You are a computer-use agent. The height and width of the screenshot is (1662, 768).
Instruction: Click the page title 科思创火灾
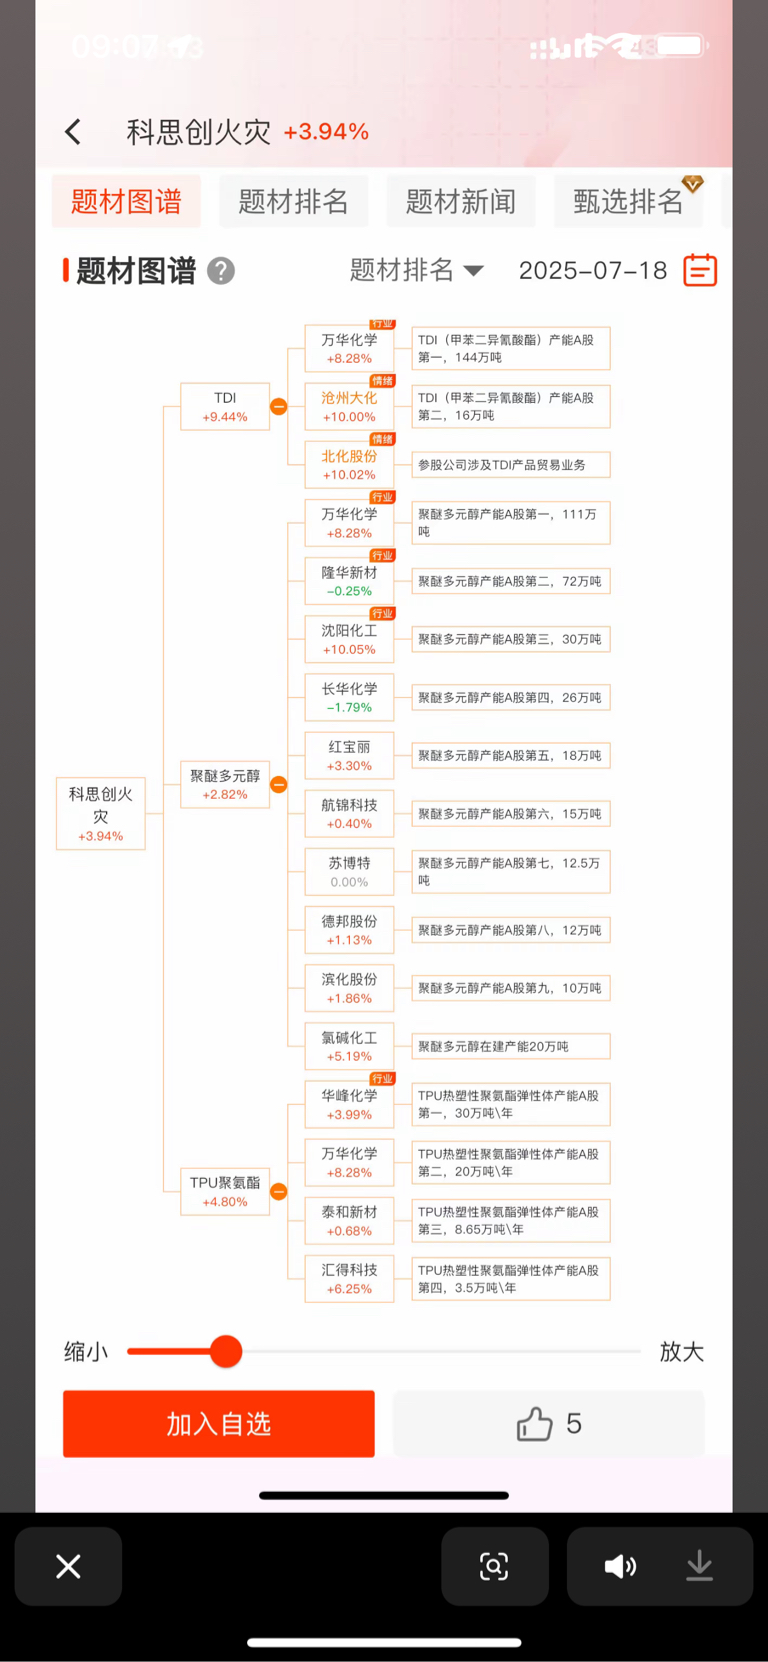[198, 132]
